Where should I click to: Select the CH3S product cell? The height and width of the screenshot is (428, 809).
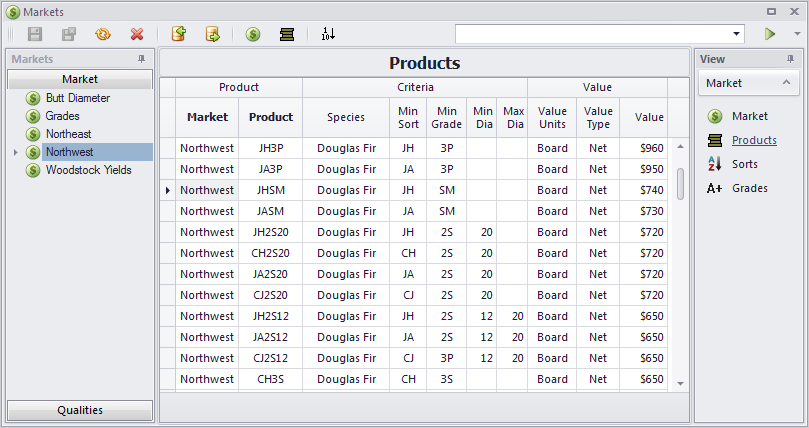tap(271, 380)
